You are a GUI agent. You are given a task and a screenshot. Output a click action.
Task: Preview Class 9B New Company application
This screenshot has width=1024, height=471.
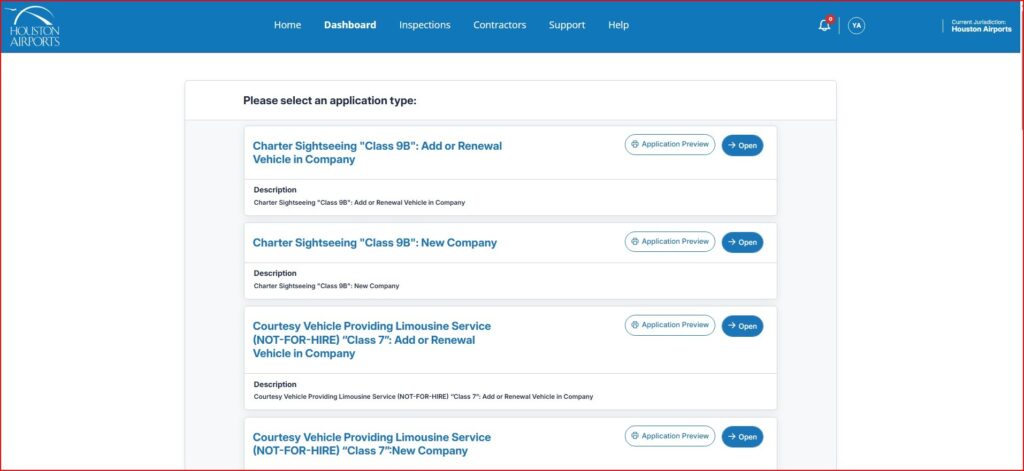tap(670, 242)
